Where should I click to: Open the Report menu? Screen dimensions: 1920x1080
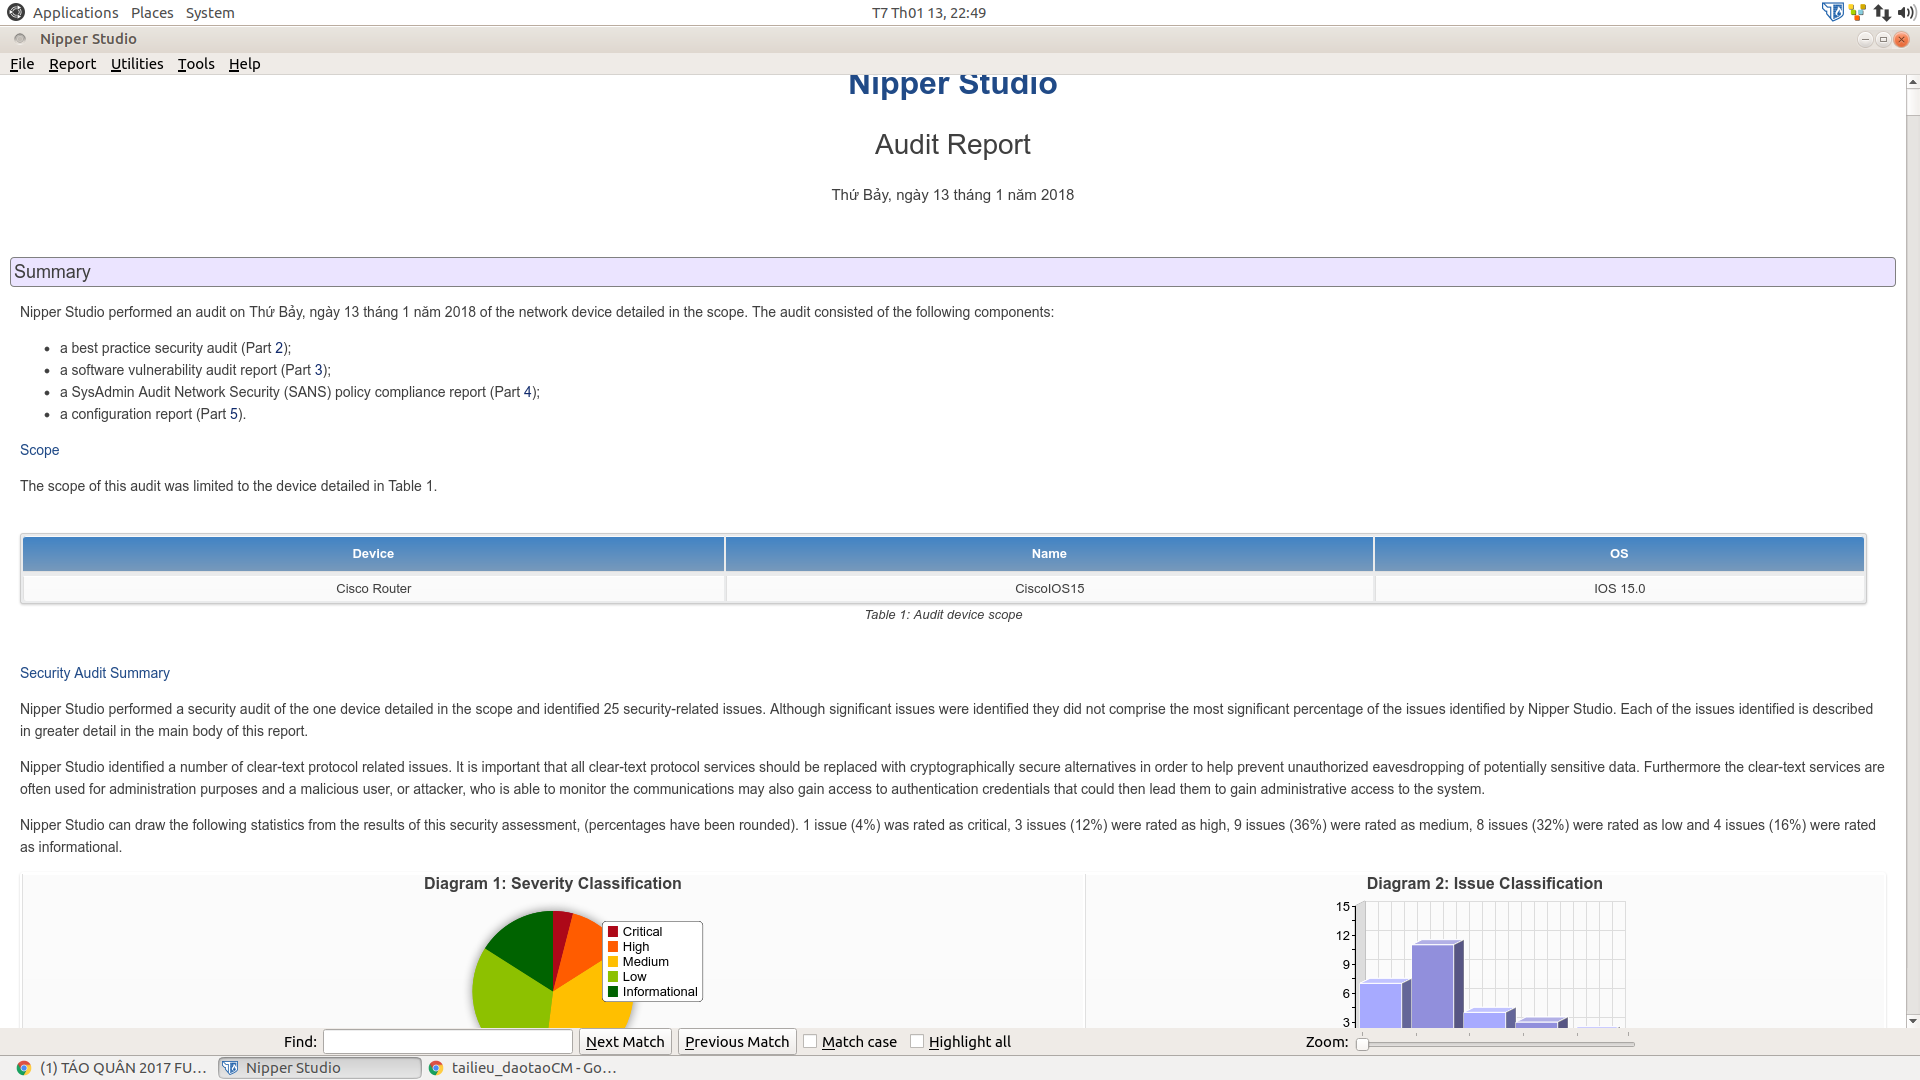click(72, 63)
